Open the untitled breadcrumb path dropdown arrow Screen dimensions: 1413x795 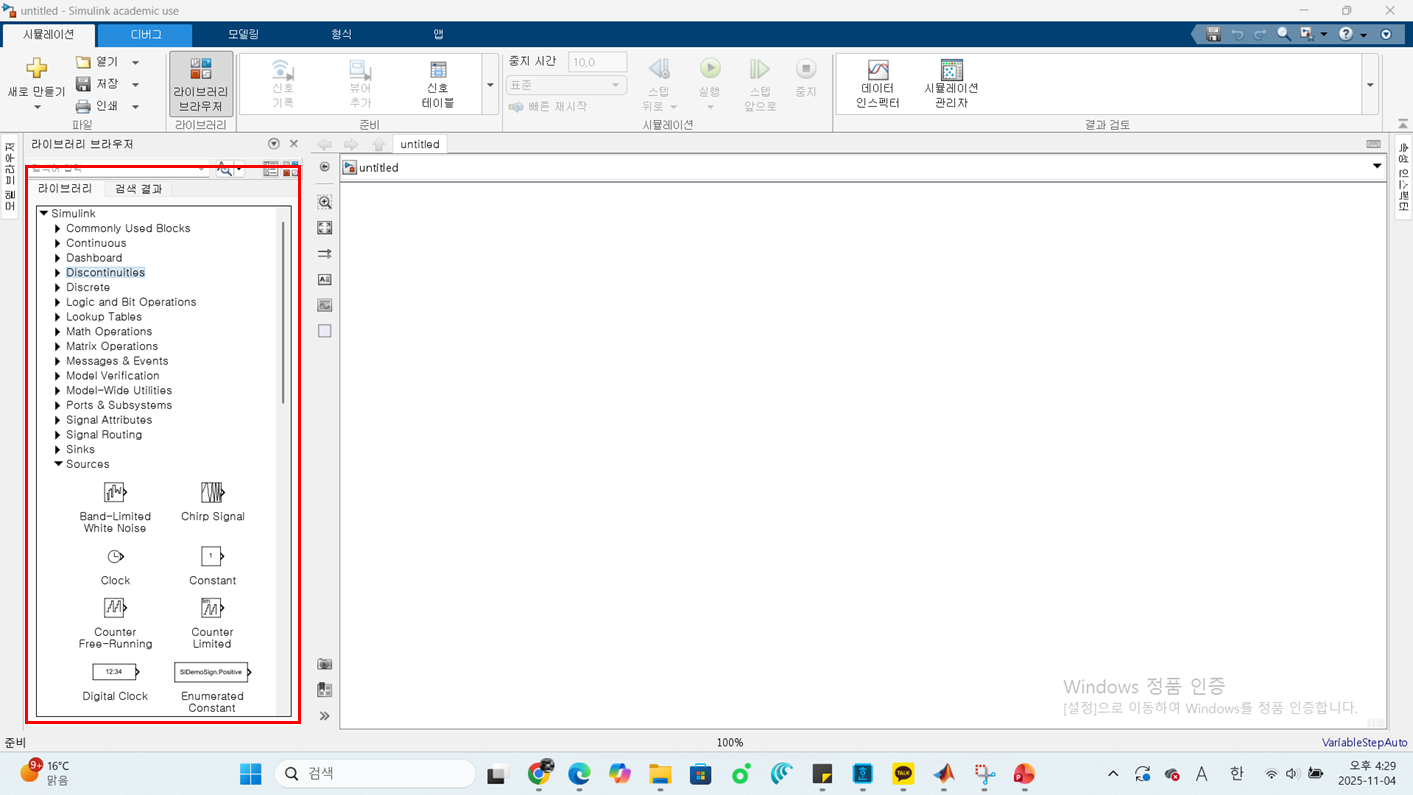(x=1377, y=167)
